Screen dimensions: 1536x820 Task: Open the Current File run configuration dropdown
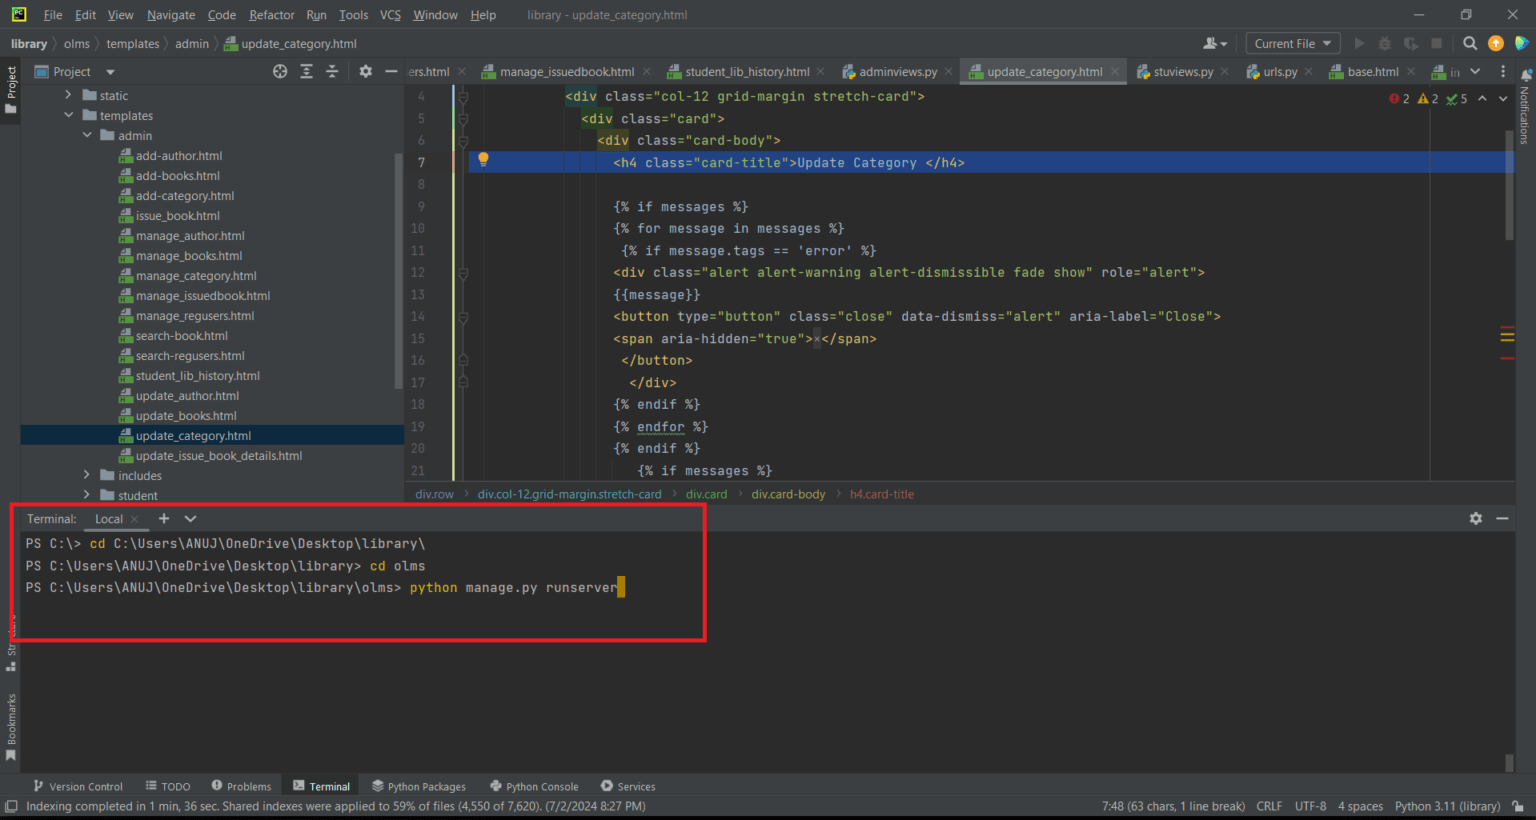tap(1292, 43)
